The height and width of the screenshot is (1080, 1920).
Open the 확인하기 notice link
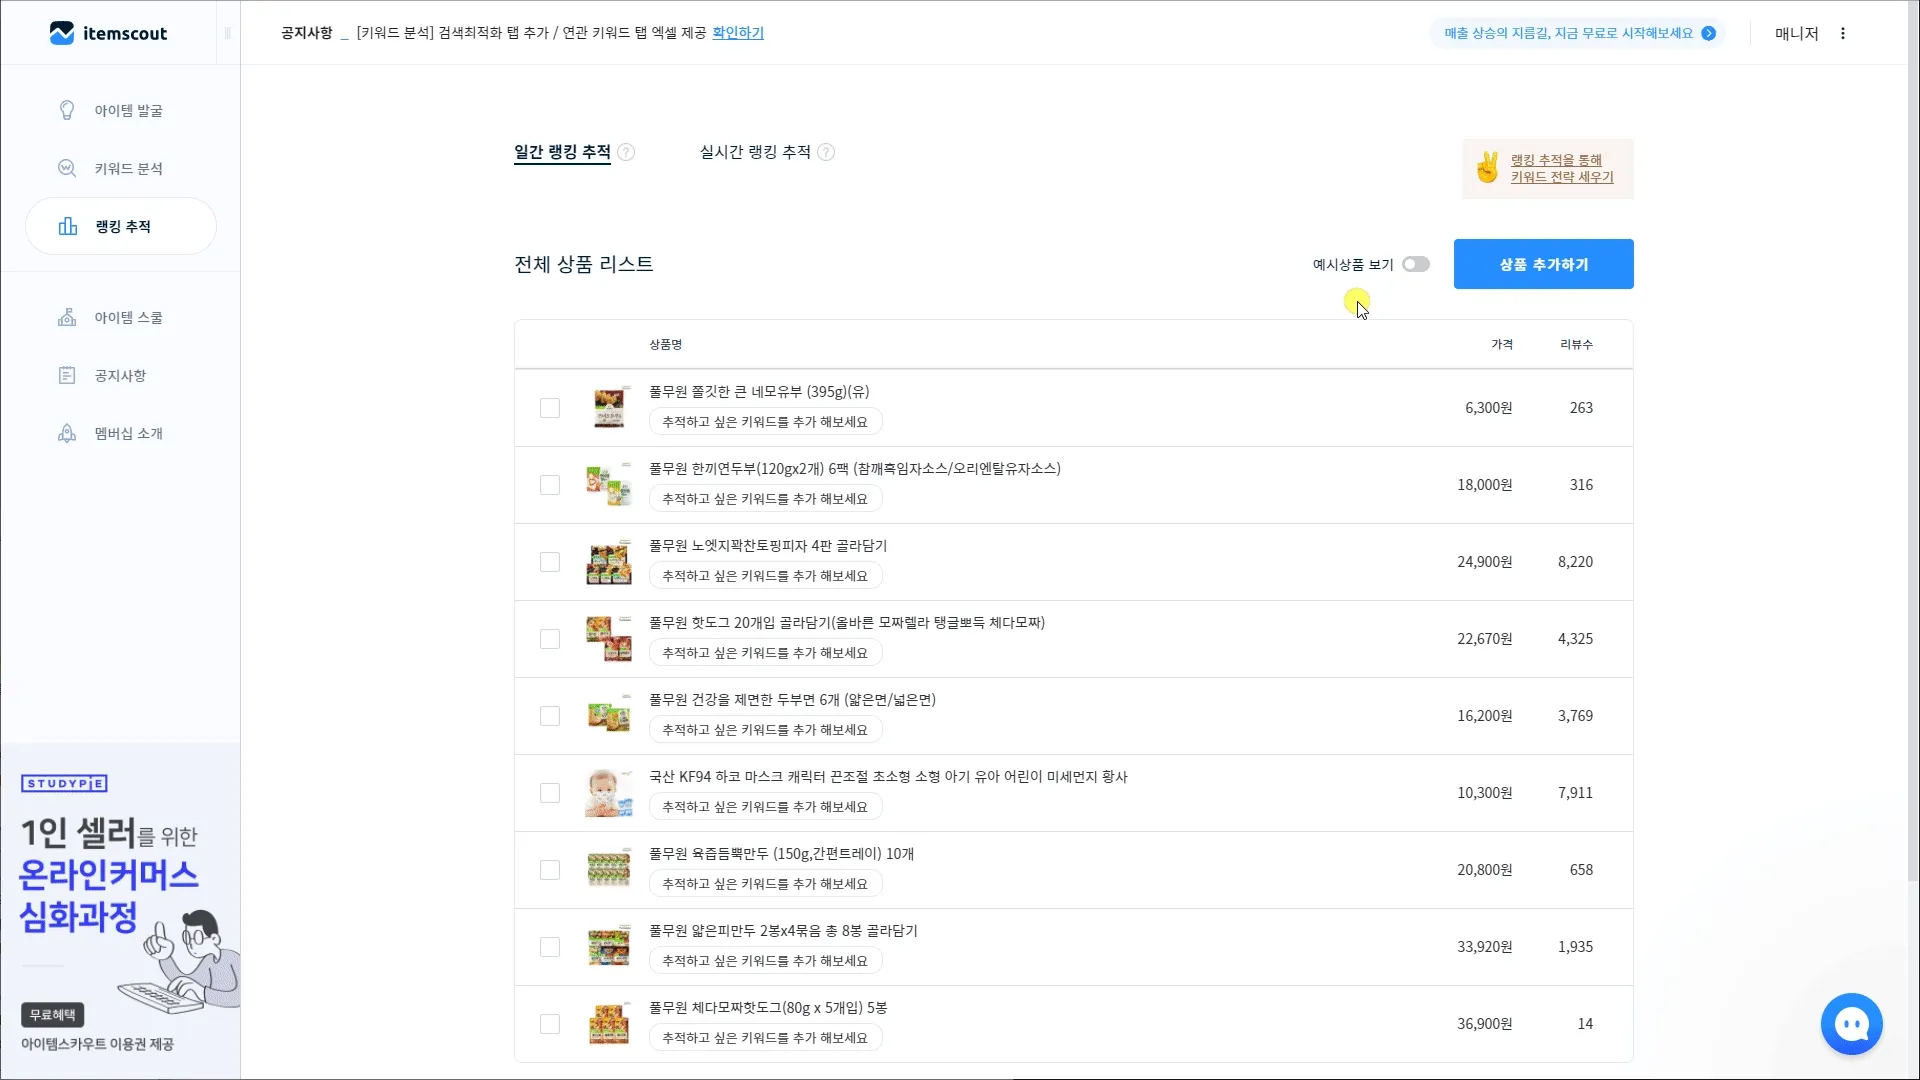coord(738,33)
